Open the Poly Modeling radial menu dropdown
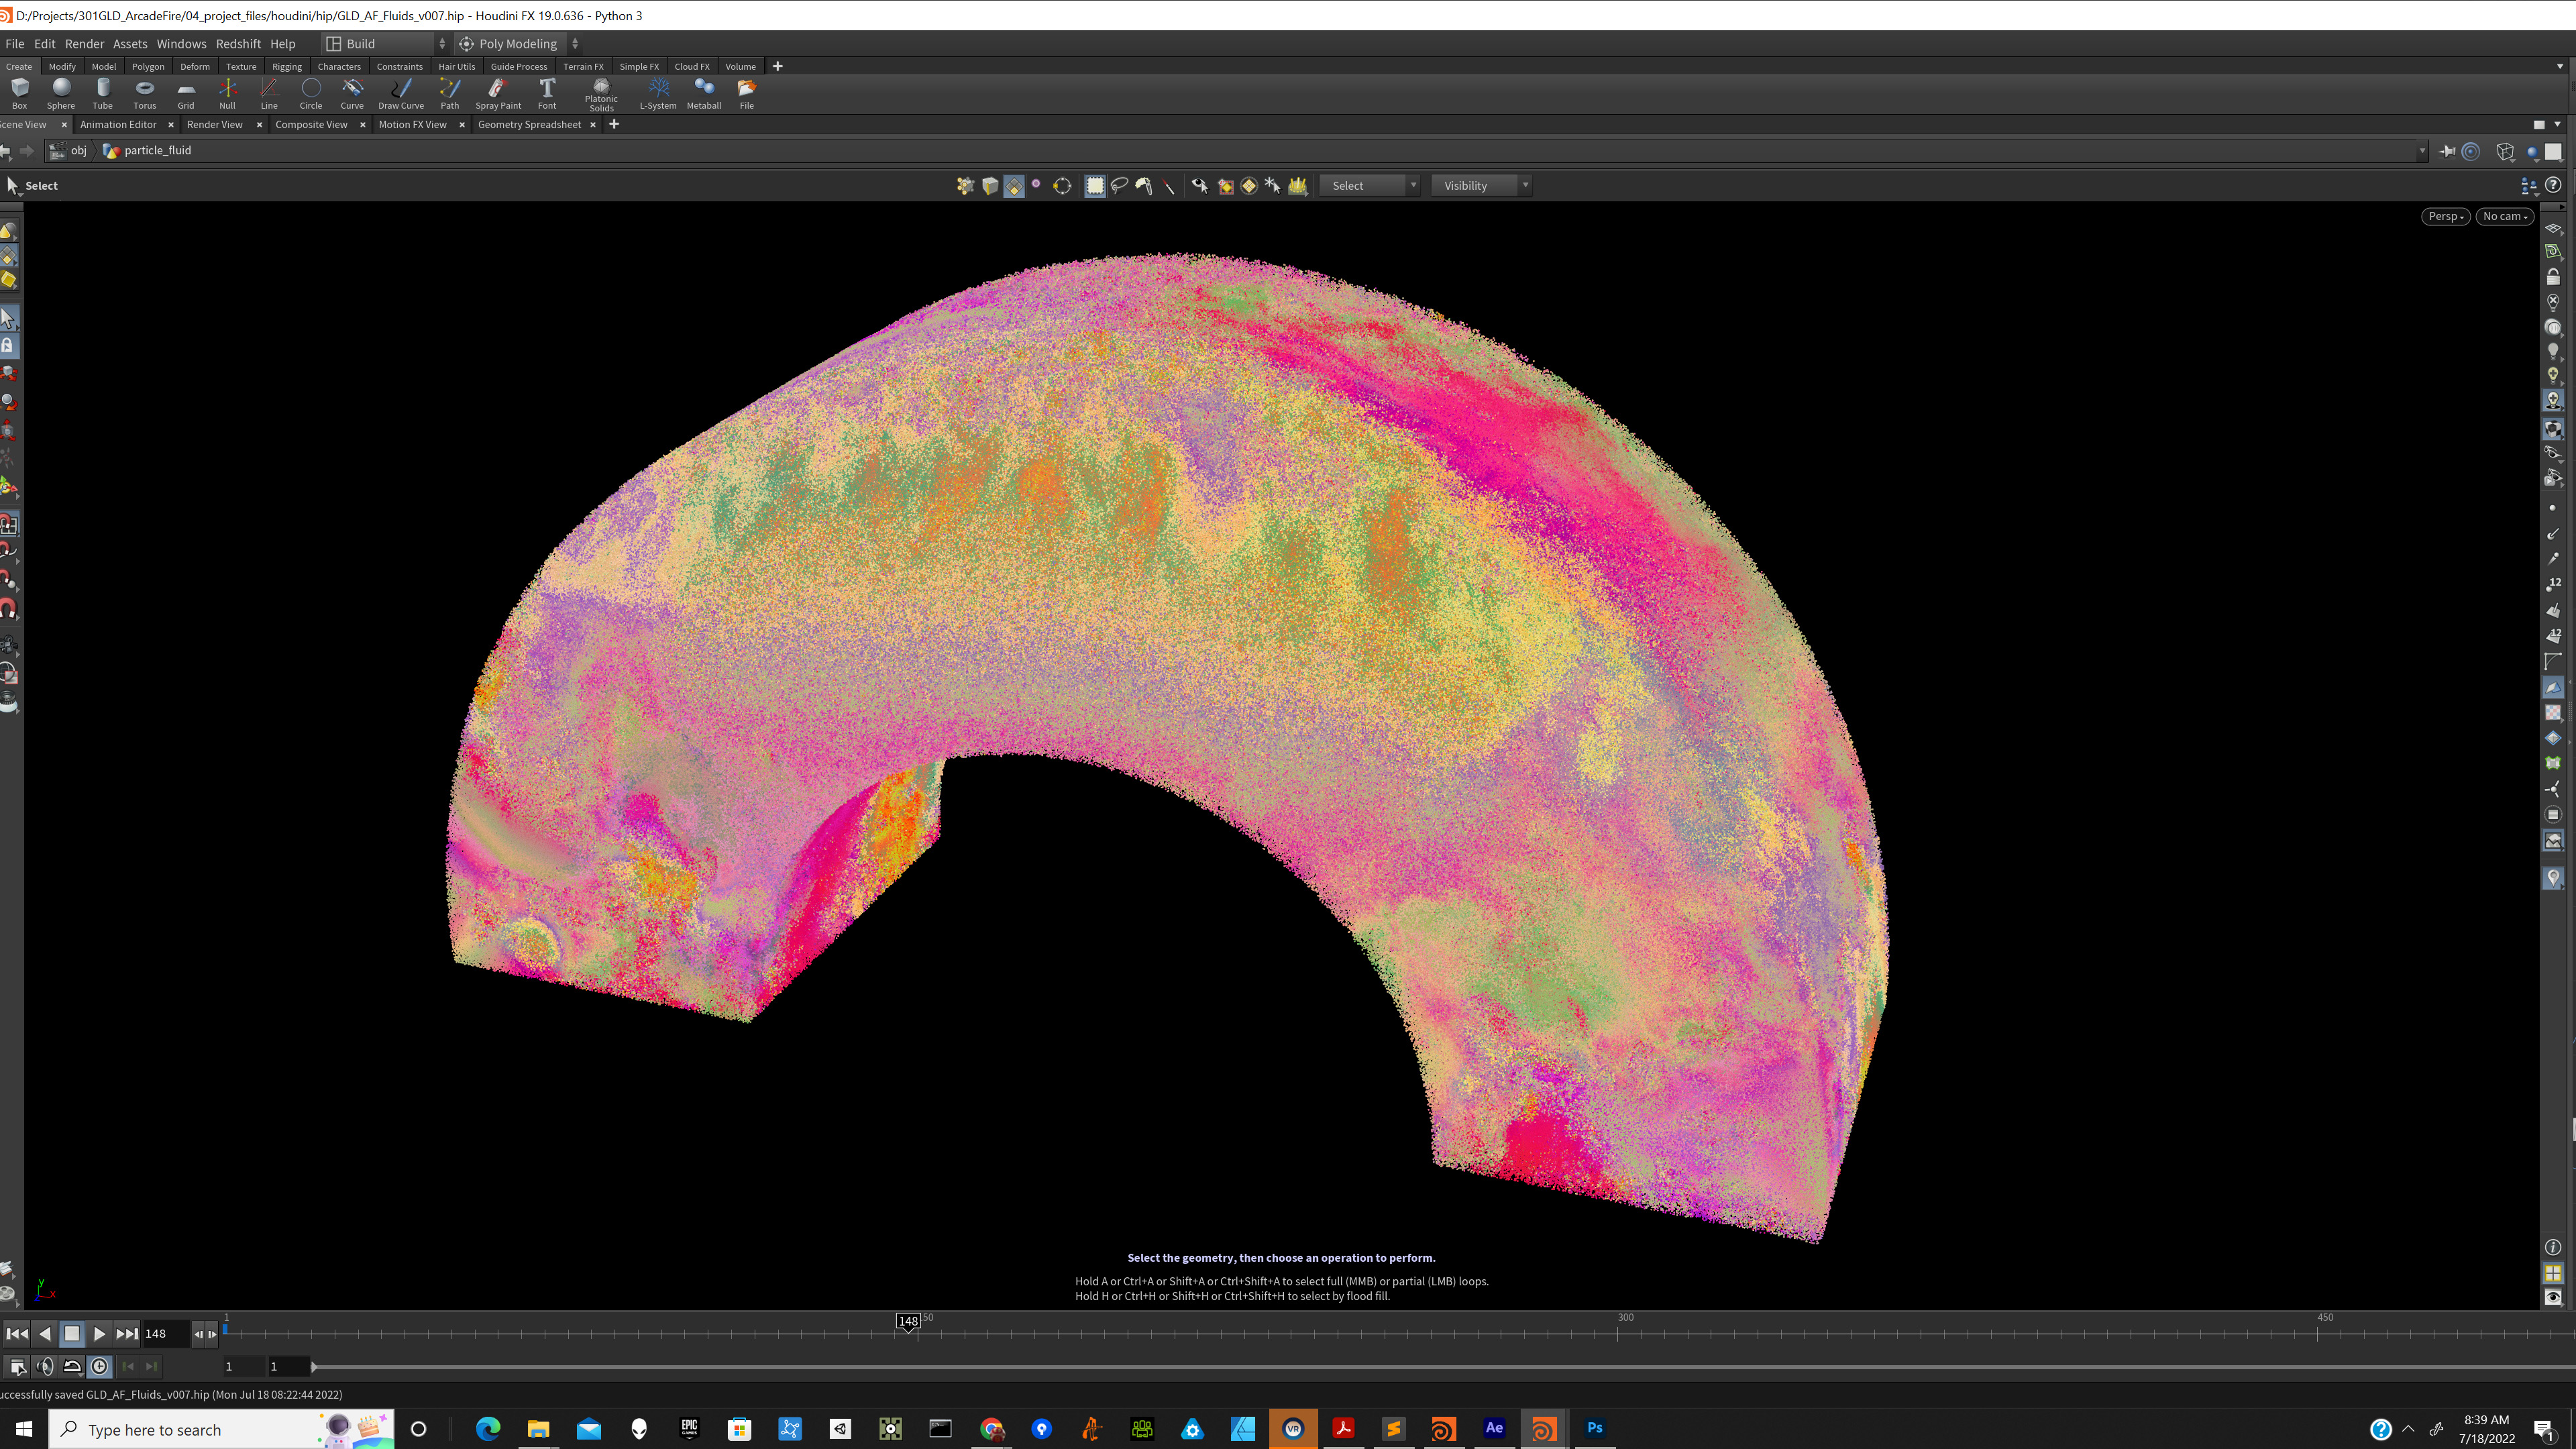 tap(518, 44)
